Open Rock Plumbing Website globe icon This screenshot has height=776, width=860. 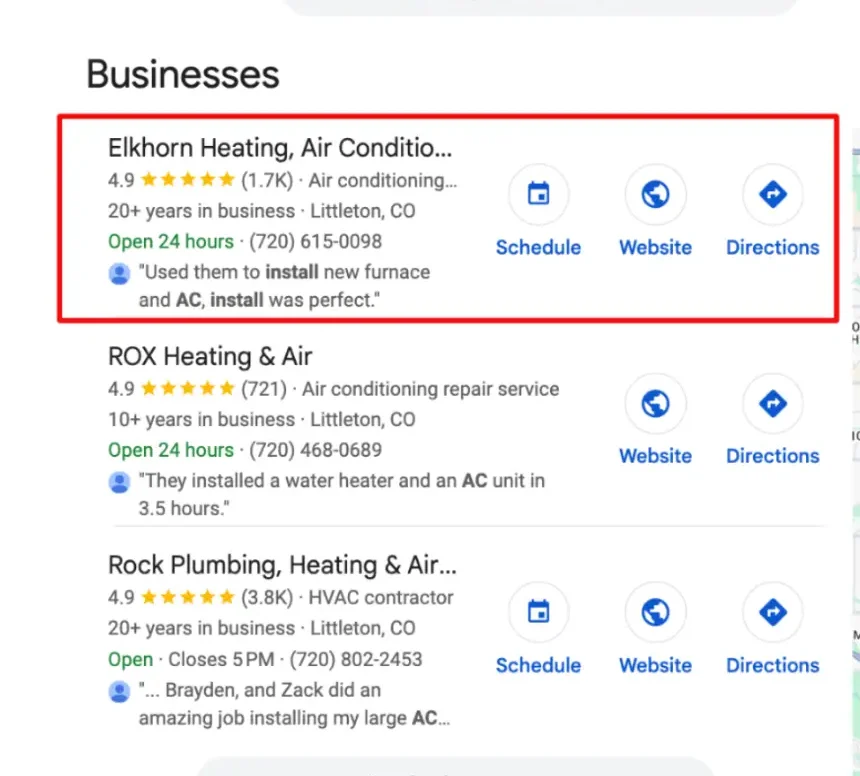click(x=655, y=611)
